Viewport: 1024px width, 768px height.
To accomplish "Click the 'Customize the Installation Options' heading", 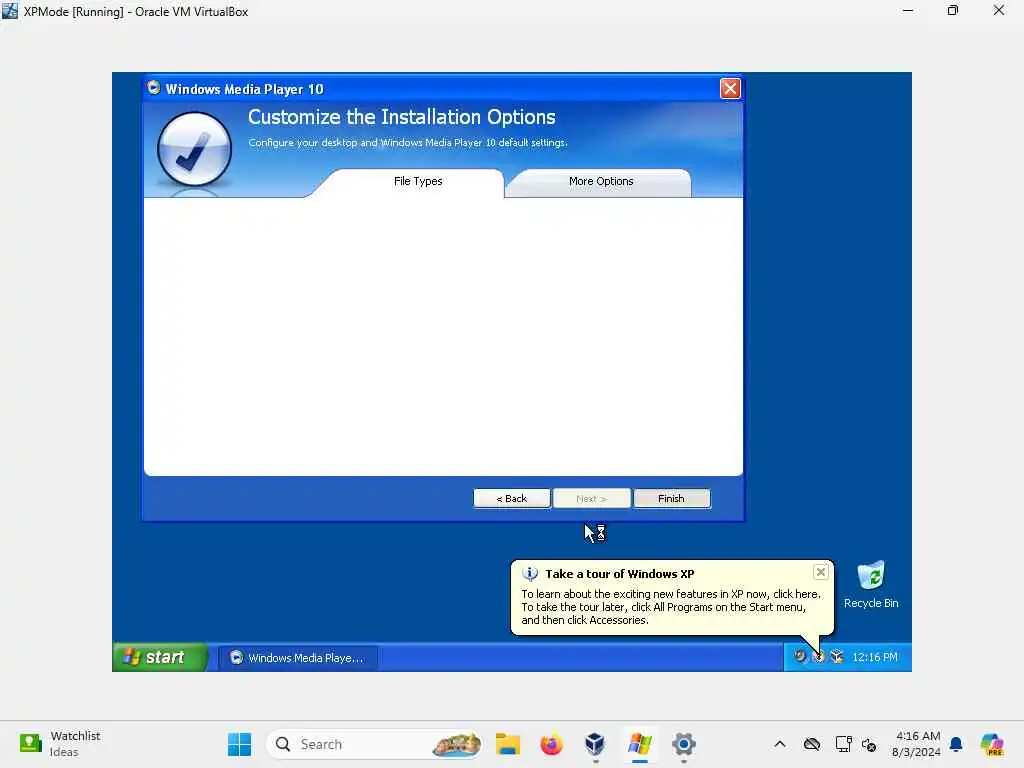I will pyautogui.click(x=402, y=117).
